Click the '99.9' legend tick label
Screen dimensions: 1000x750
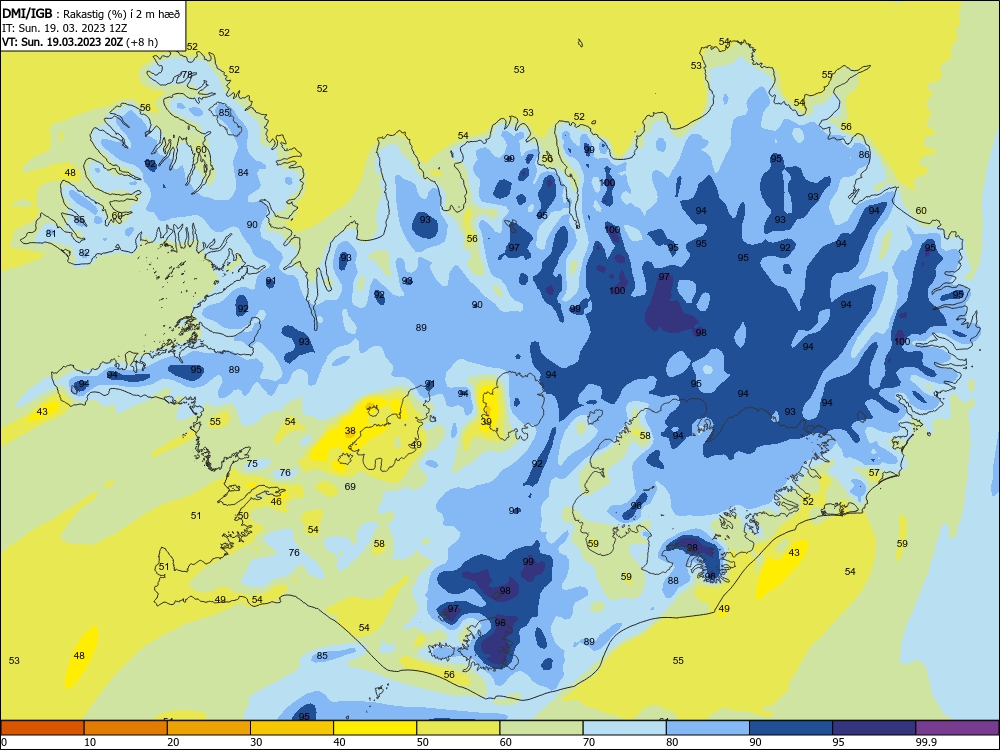click(x=926, y=742)
